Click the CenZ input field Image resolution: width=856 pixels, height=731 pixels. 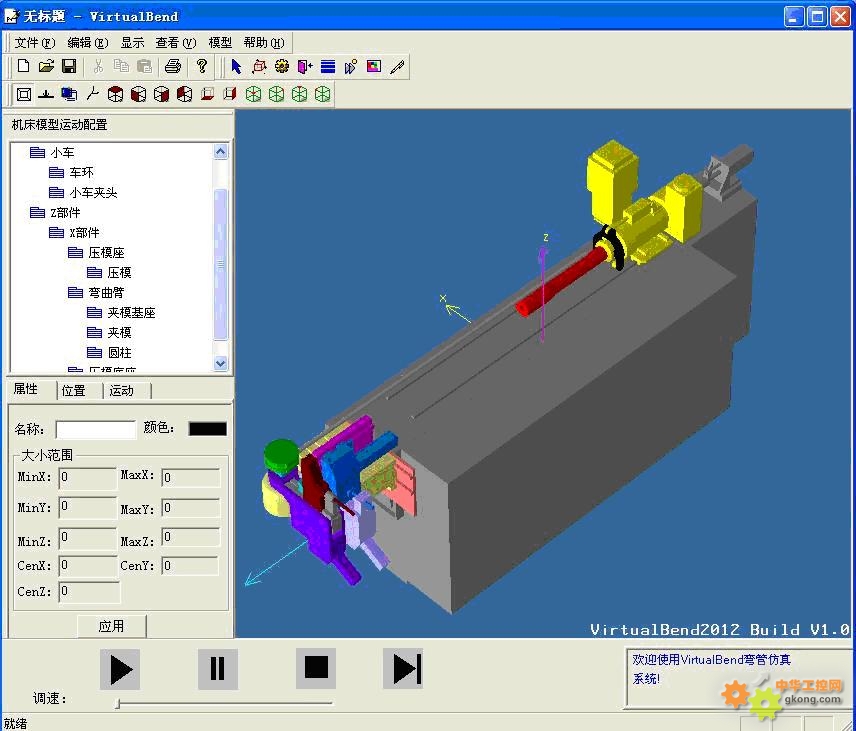click(90, 592)
